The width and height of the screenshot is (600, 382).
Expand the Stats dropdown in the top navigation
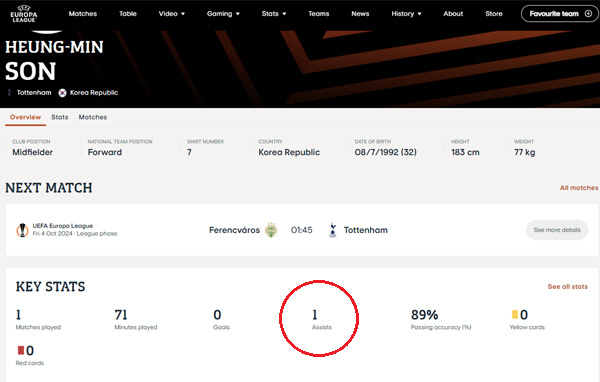pyautogui.click(x=274, y=14)
